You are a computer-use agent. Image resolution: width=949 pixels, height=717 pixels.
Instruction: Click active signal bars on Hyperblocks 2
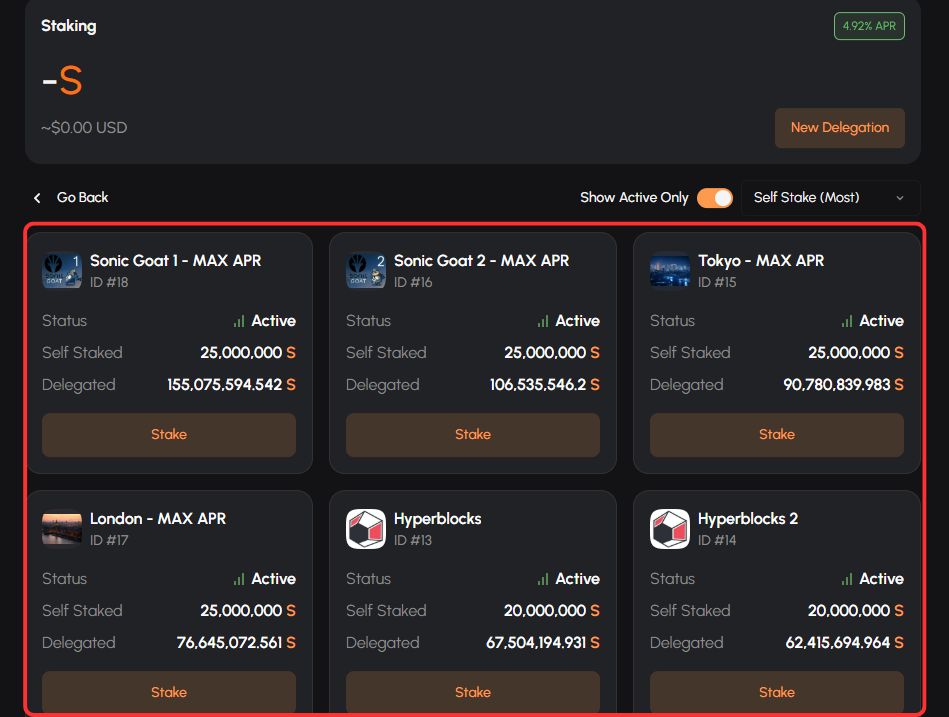(847, 579)
